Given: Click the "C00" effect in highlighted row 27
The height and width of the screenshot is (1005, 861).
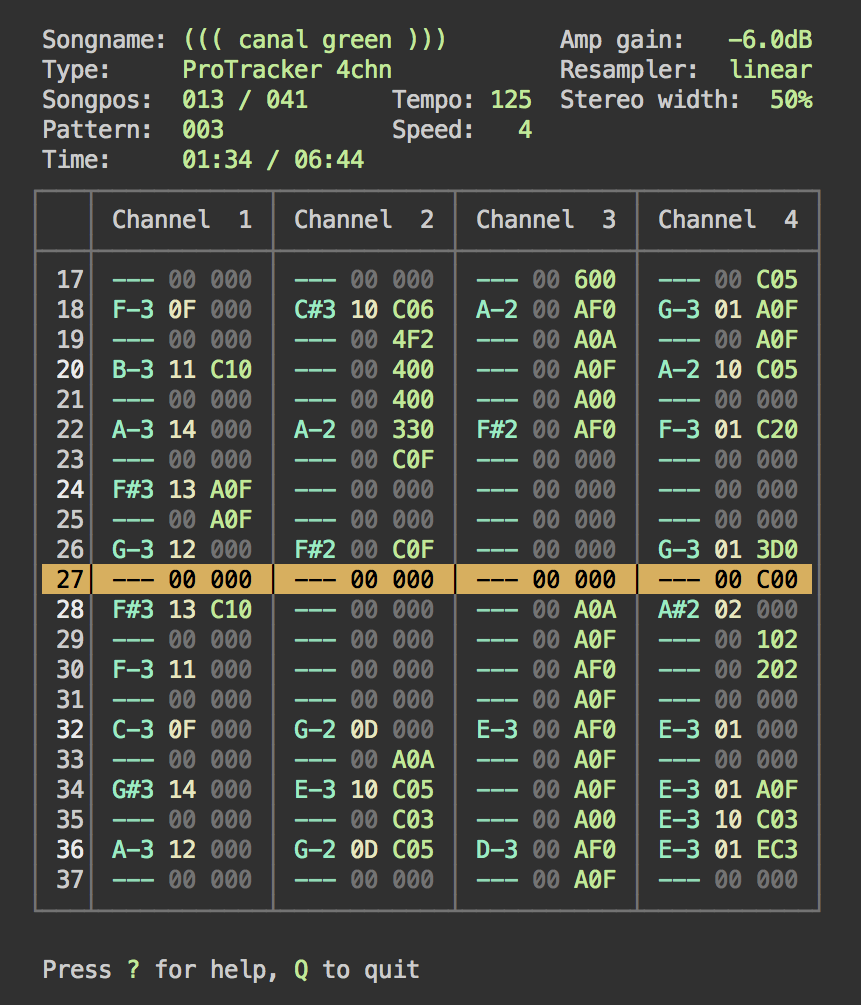Looking at the screenshot, I should (777, 579).
